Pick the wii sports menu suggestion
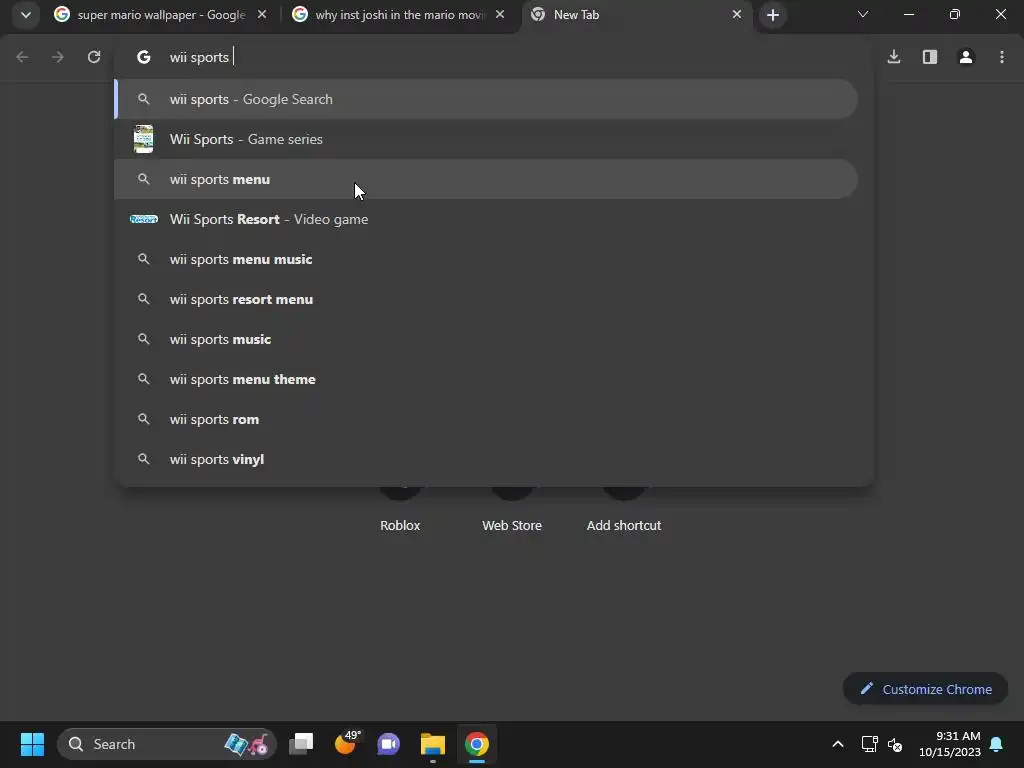1024x768 pixels. coord(486,179)
